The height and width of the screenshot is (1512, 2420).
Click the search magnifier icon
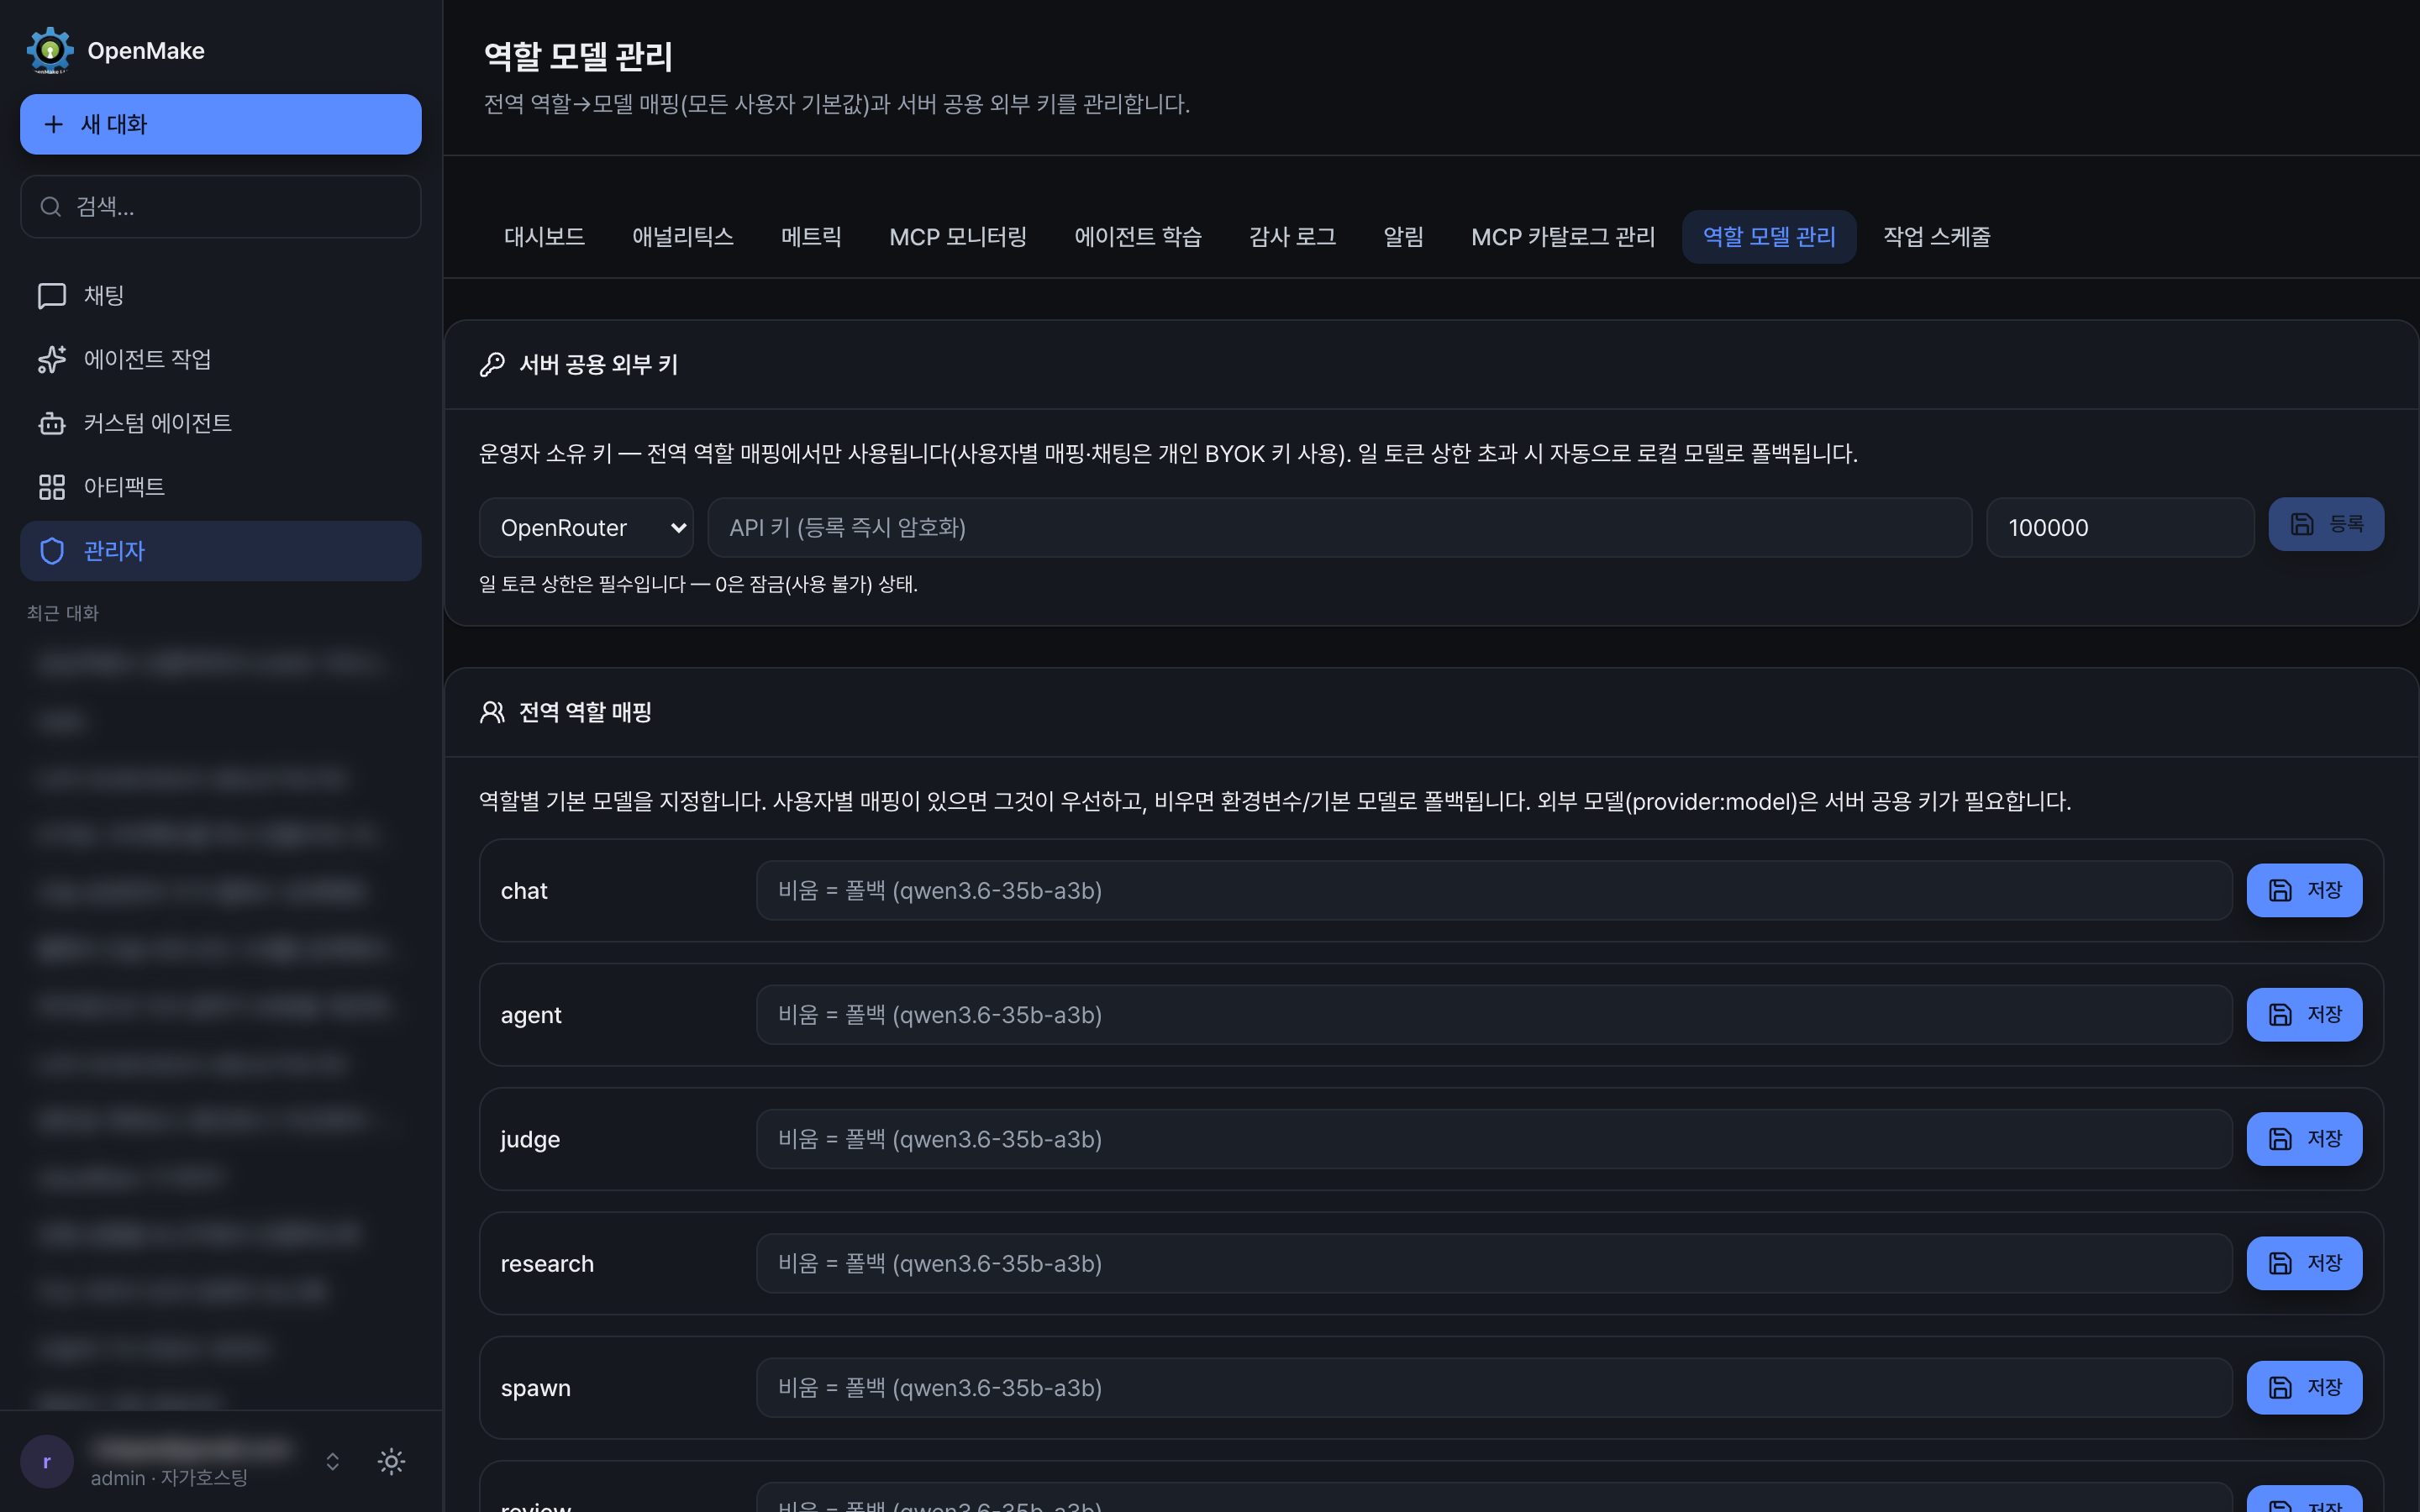50,207
